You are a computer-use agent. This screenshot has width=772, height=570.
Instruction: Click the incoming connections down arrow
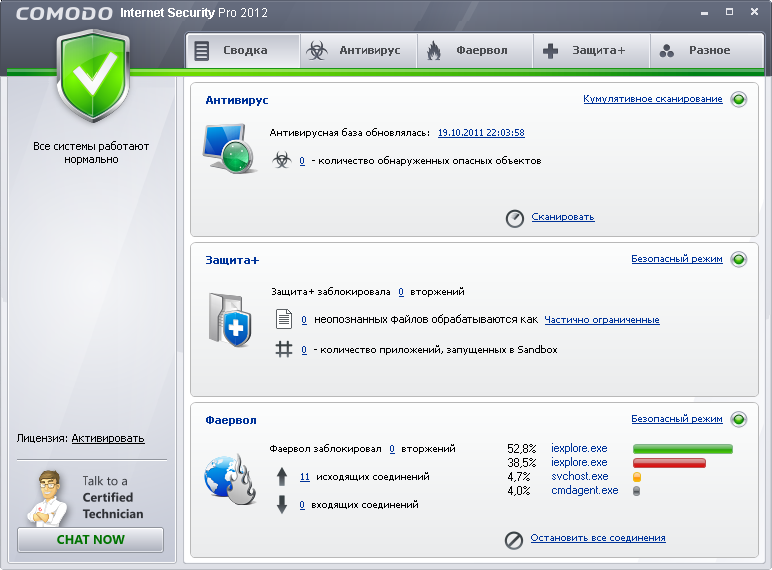point(282,505)
